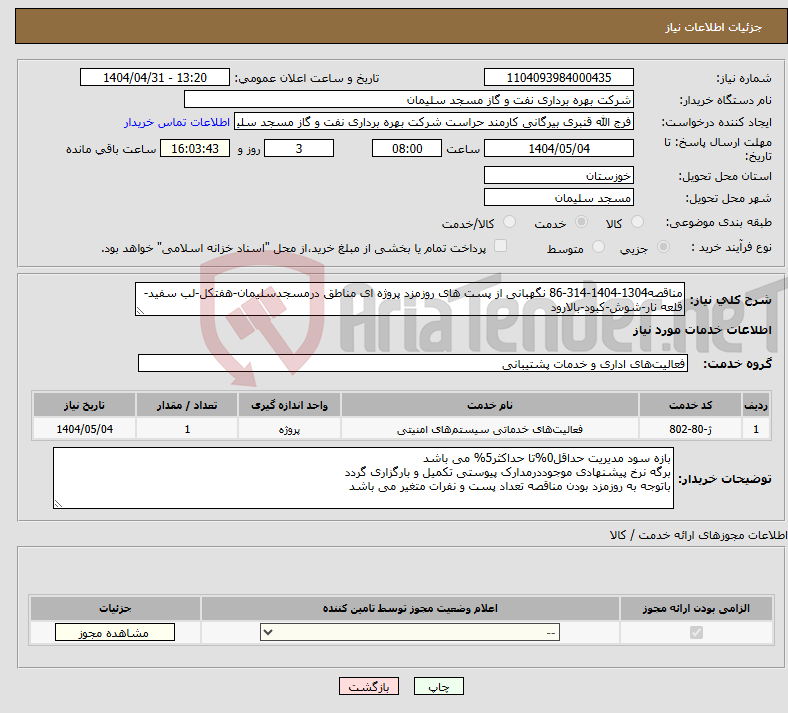The image size is (788, 713).
Task: Click the کد خدمت column header
Action: tap(691, 405)
